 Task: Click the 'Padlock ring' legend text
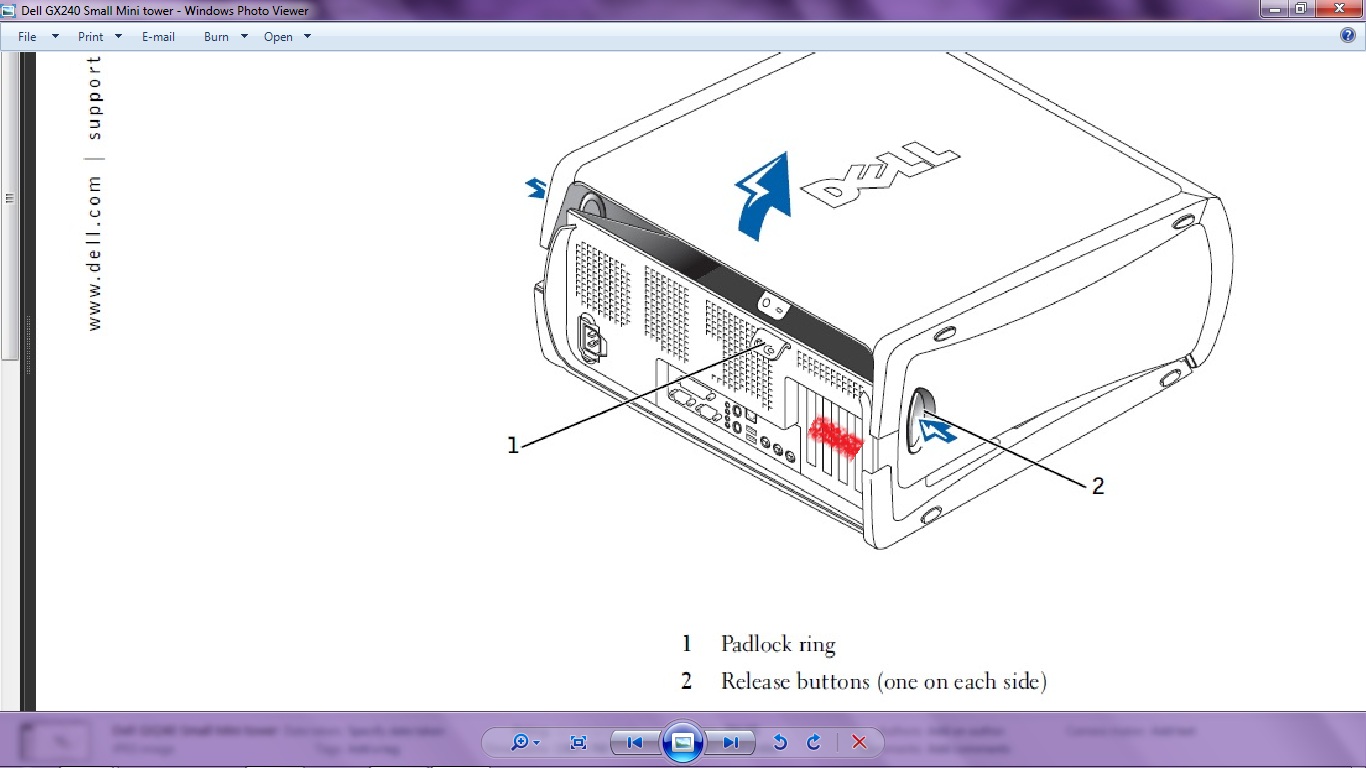click(778, 644)
